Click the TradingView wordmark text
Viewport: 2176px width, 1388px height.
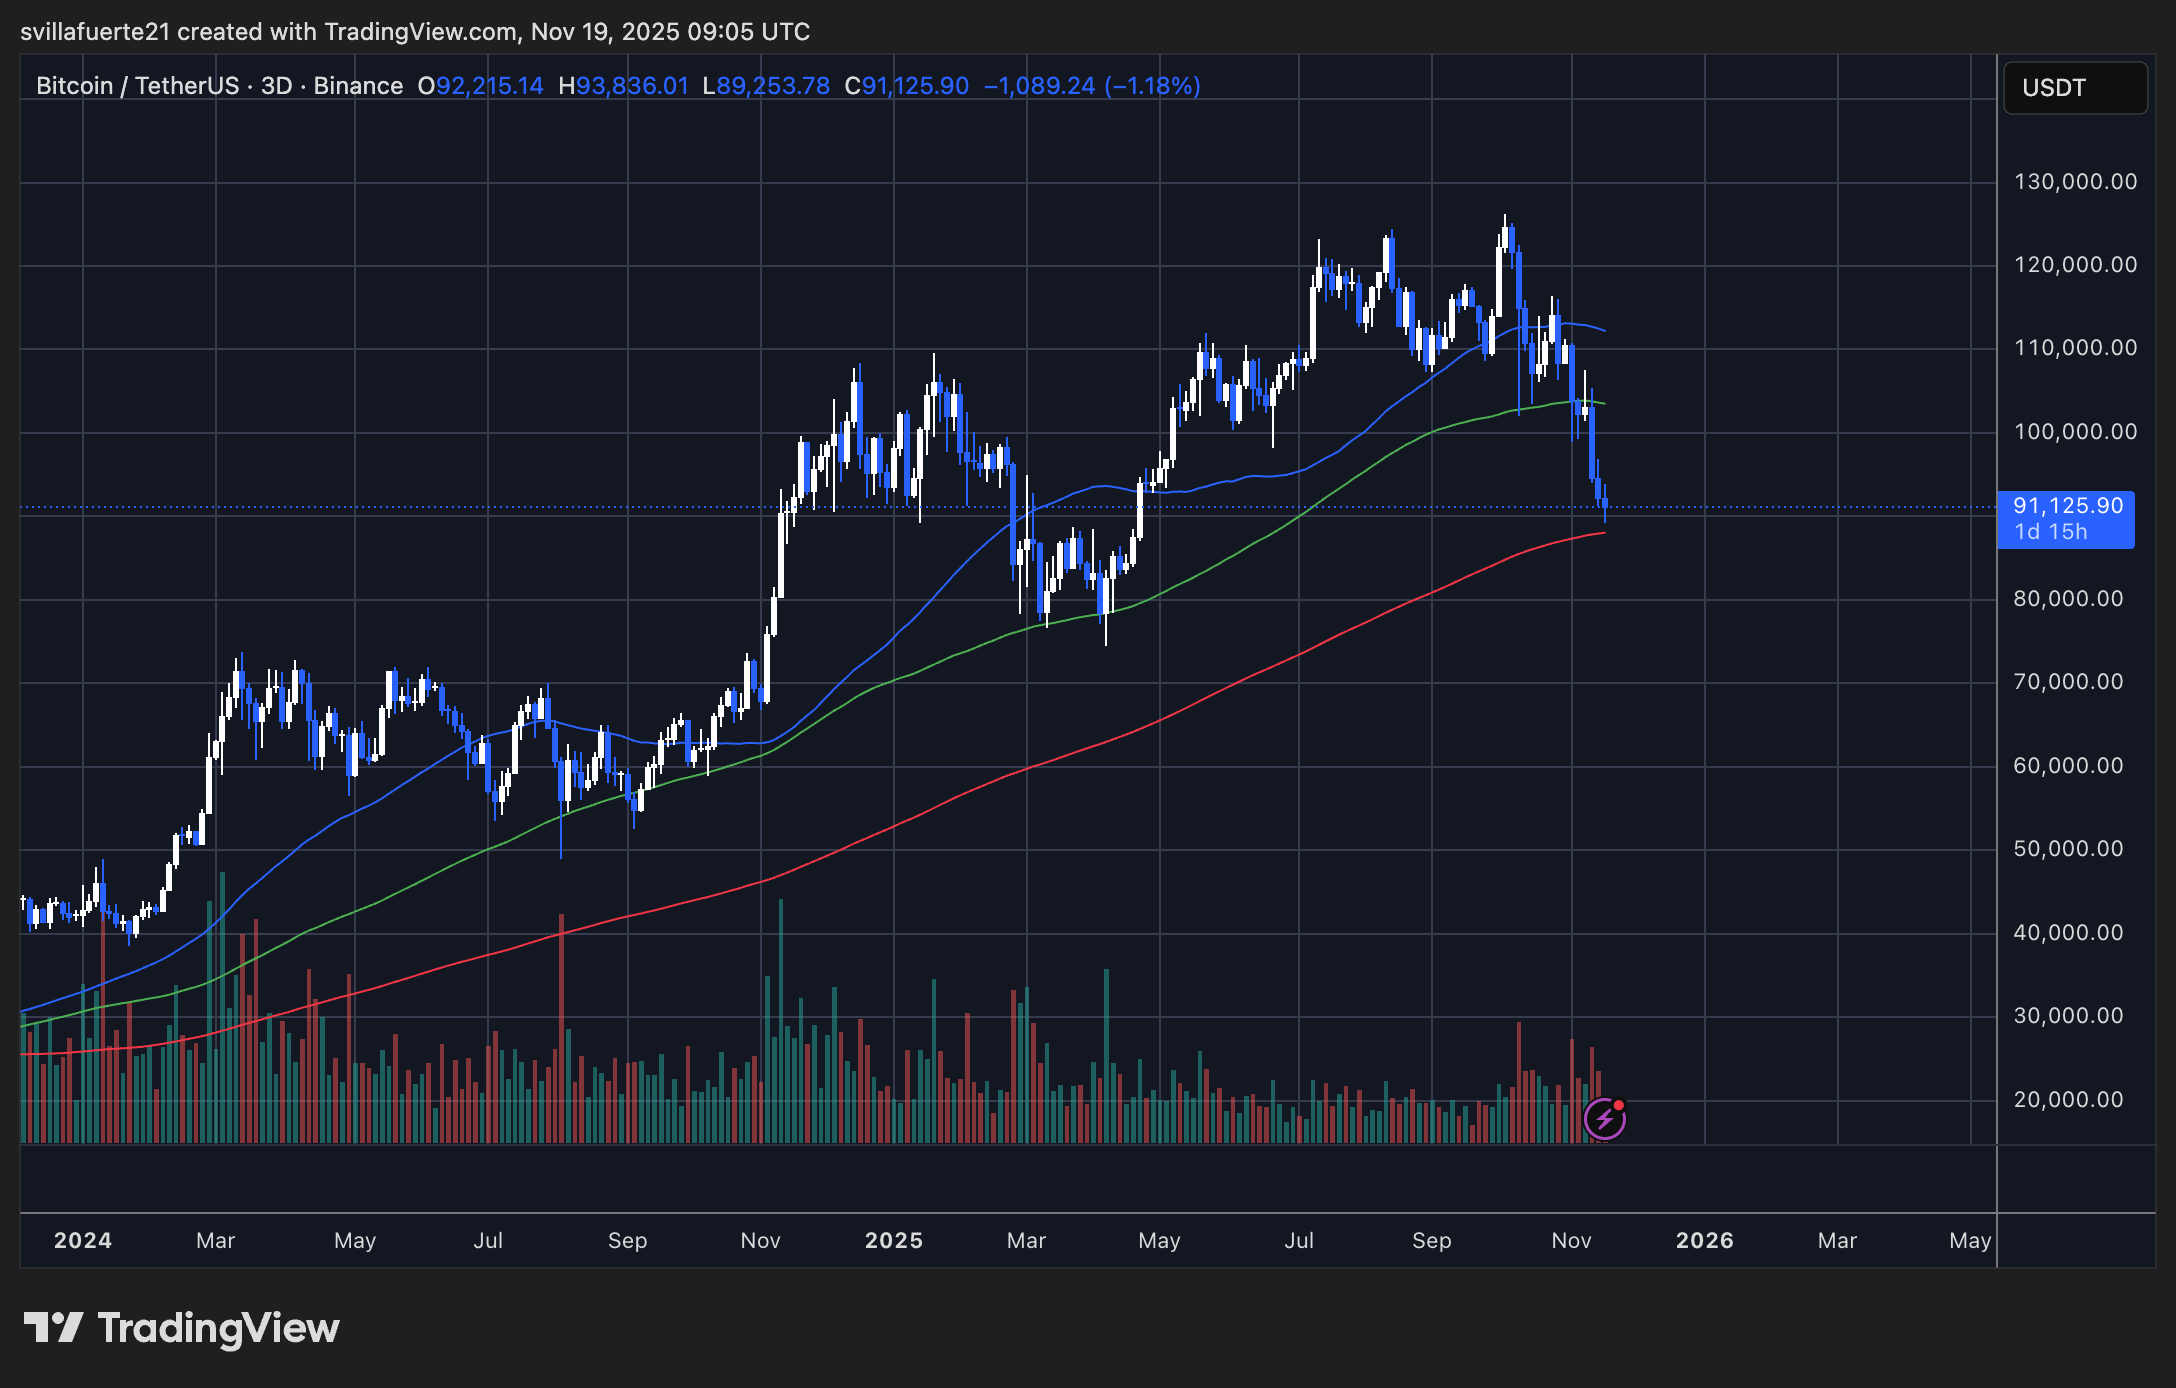click(218, 1328)
